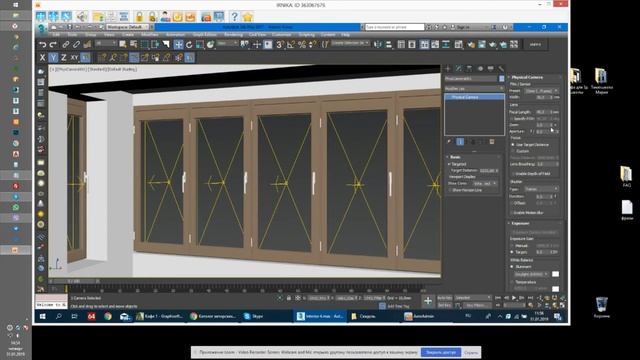Click the Pin Stack icon under modifier list
This screenshot has width=640, height=360.
449,142
